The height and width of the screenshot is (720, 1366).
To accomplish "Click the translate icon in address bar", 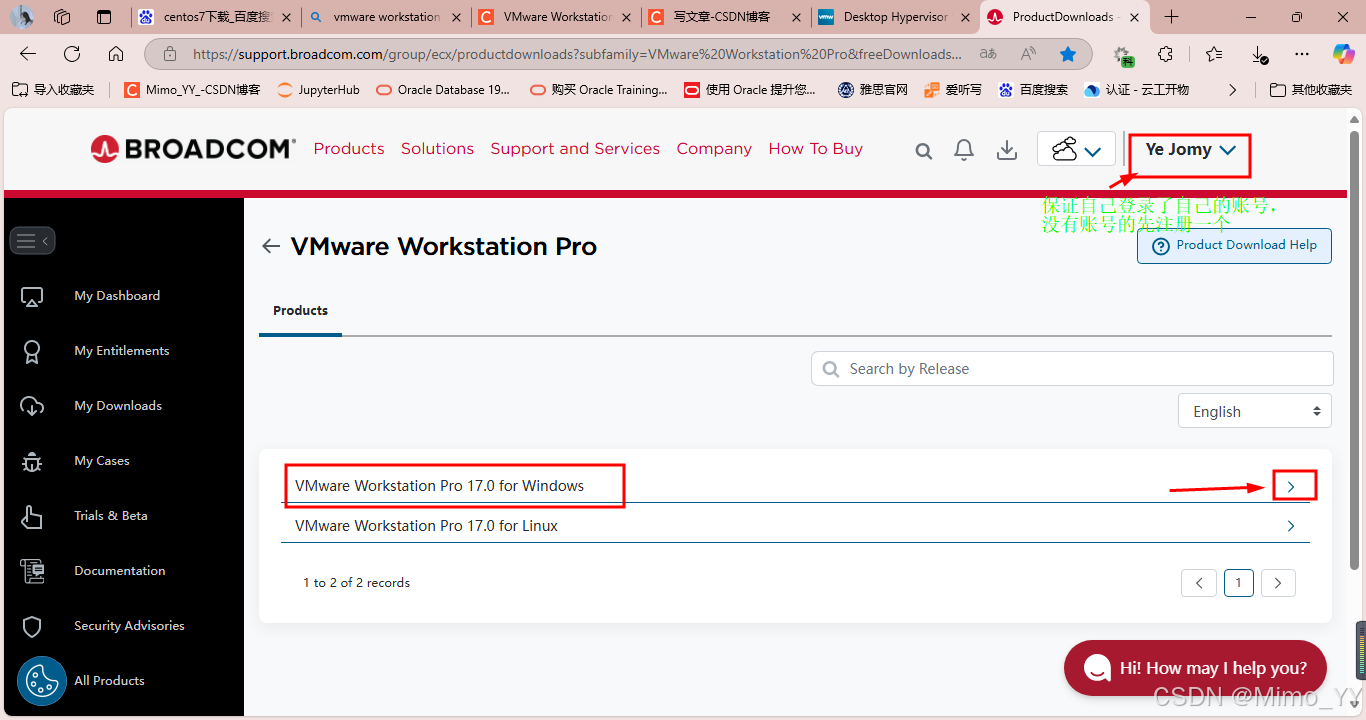I will point(988,54).
